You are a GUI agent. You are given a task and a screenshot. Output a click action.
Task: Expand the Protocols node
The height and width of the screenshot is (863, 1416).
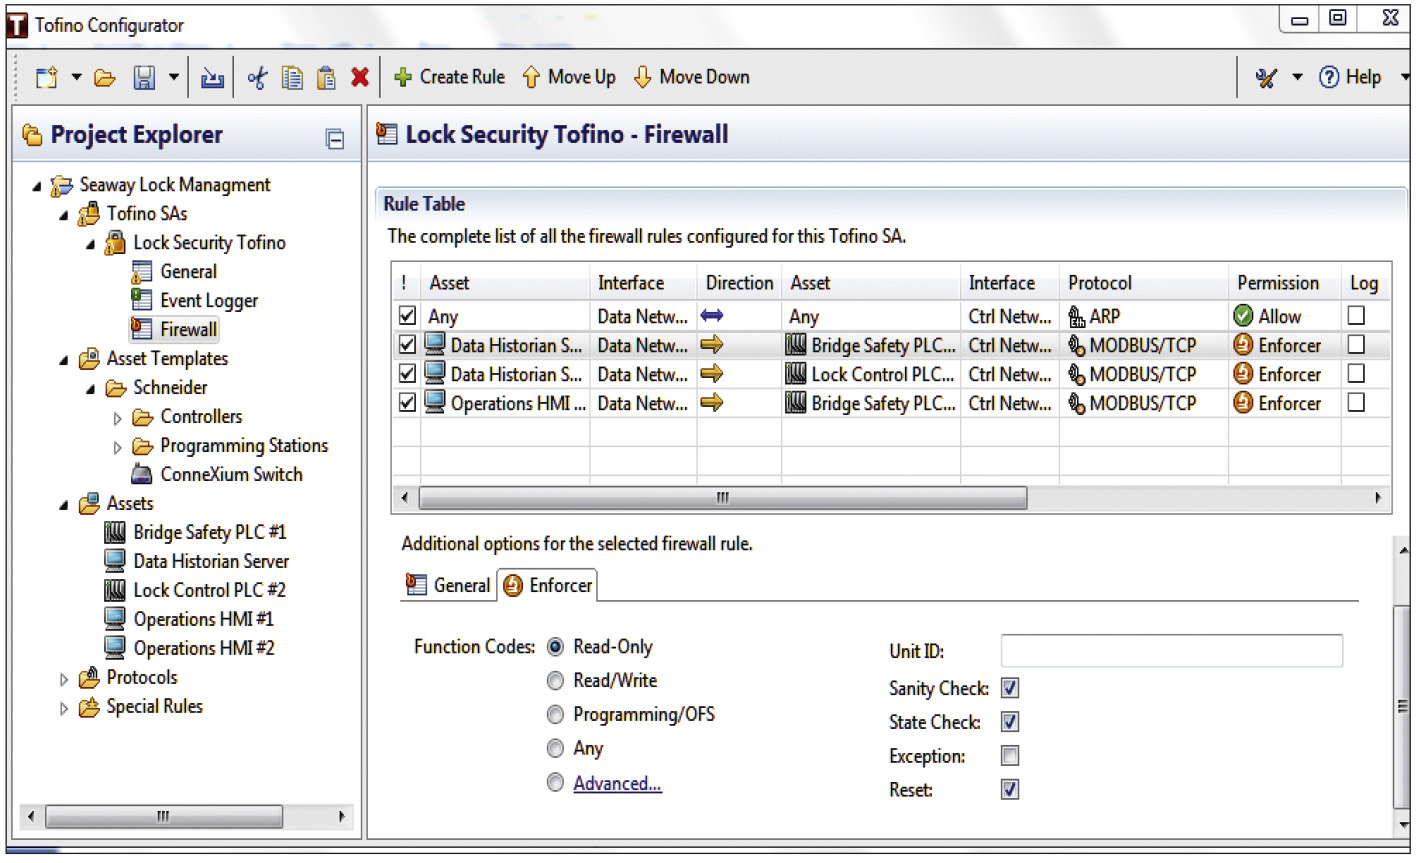[64, 679]
